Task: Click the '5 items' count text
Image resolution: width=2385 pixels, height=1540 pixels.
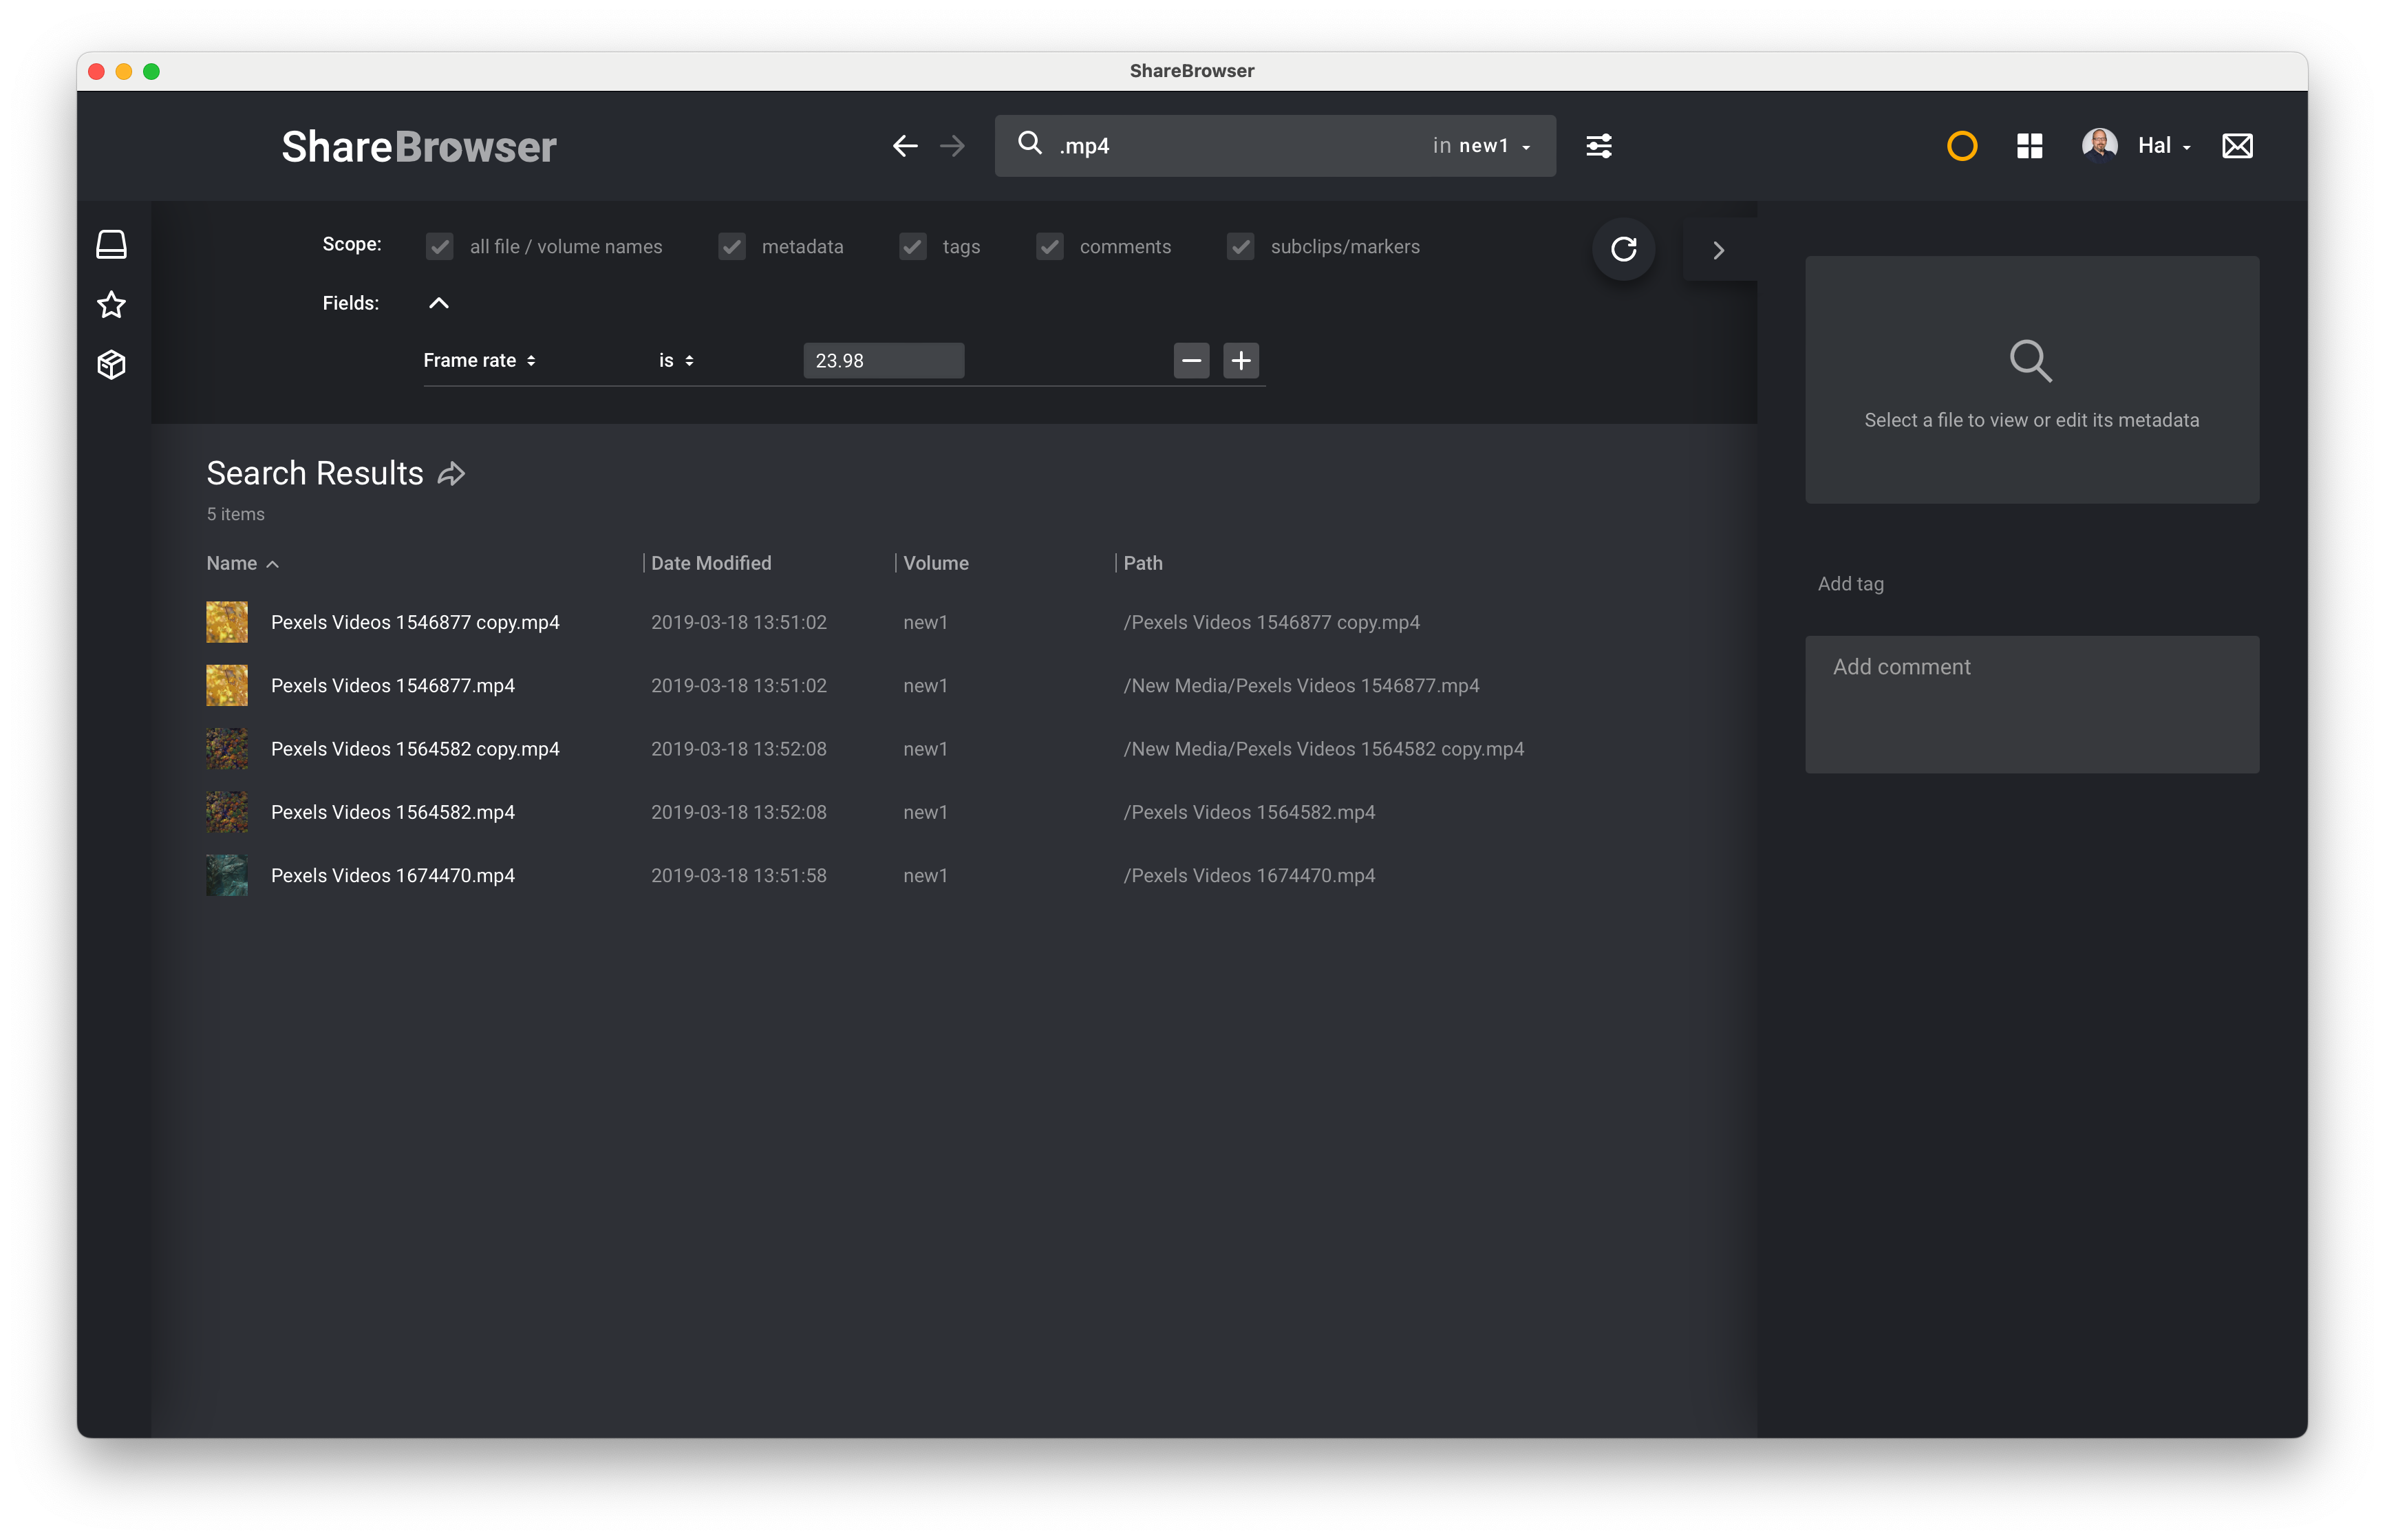Action: coord(236,514)
